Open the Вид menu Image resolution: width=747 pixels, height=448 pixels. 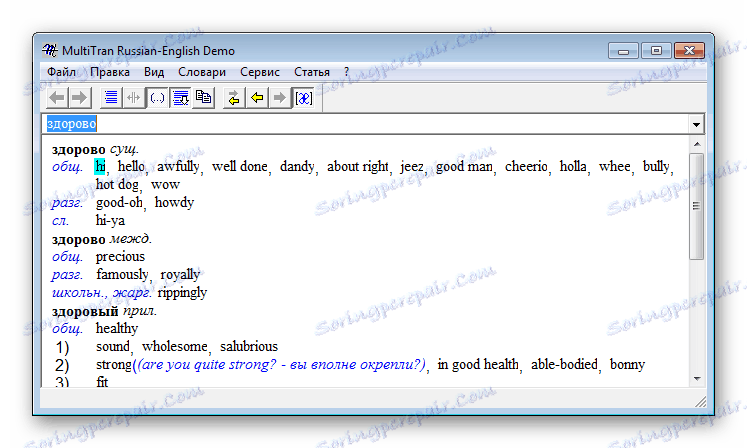point(154,72)
